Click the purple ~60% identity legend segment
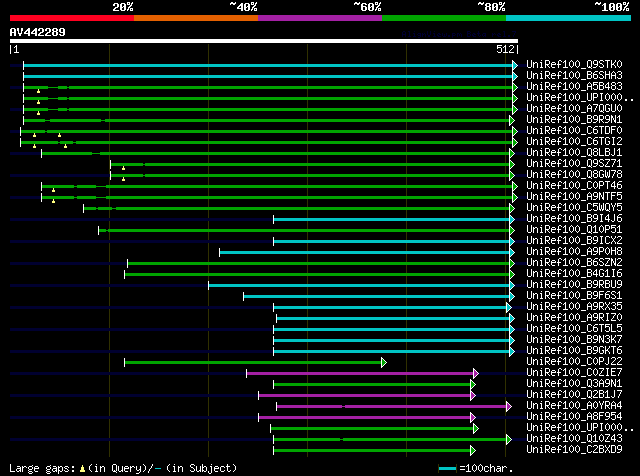This screenshot has width=640, height=476. [x=320, y=18]
